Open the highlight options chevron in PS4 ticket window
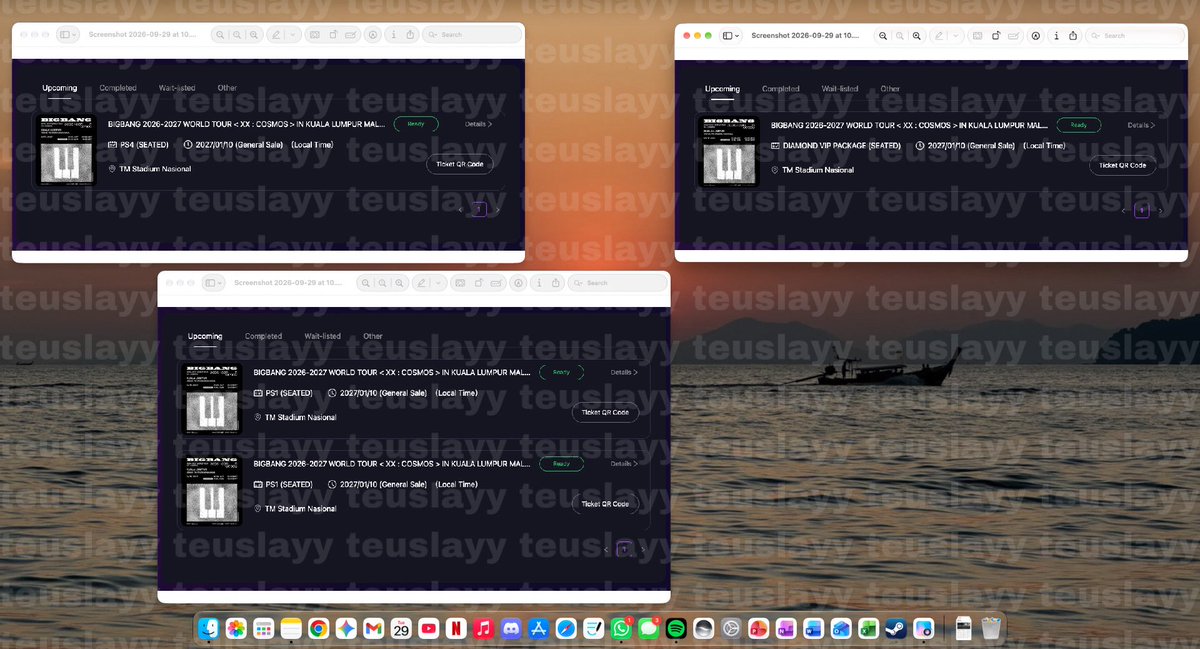The image size is (1200, 649). pyautogui.click(x=293, y=34)
